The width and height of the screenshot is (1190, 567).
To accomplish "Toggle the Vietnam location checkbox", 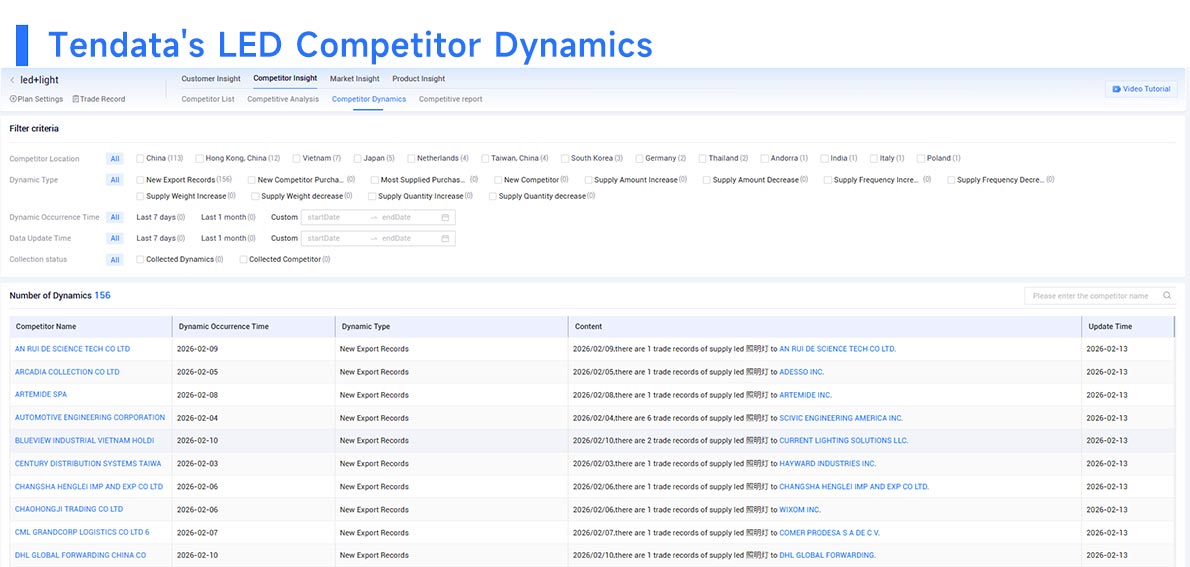I will (x=297, y=159).
